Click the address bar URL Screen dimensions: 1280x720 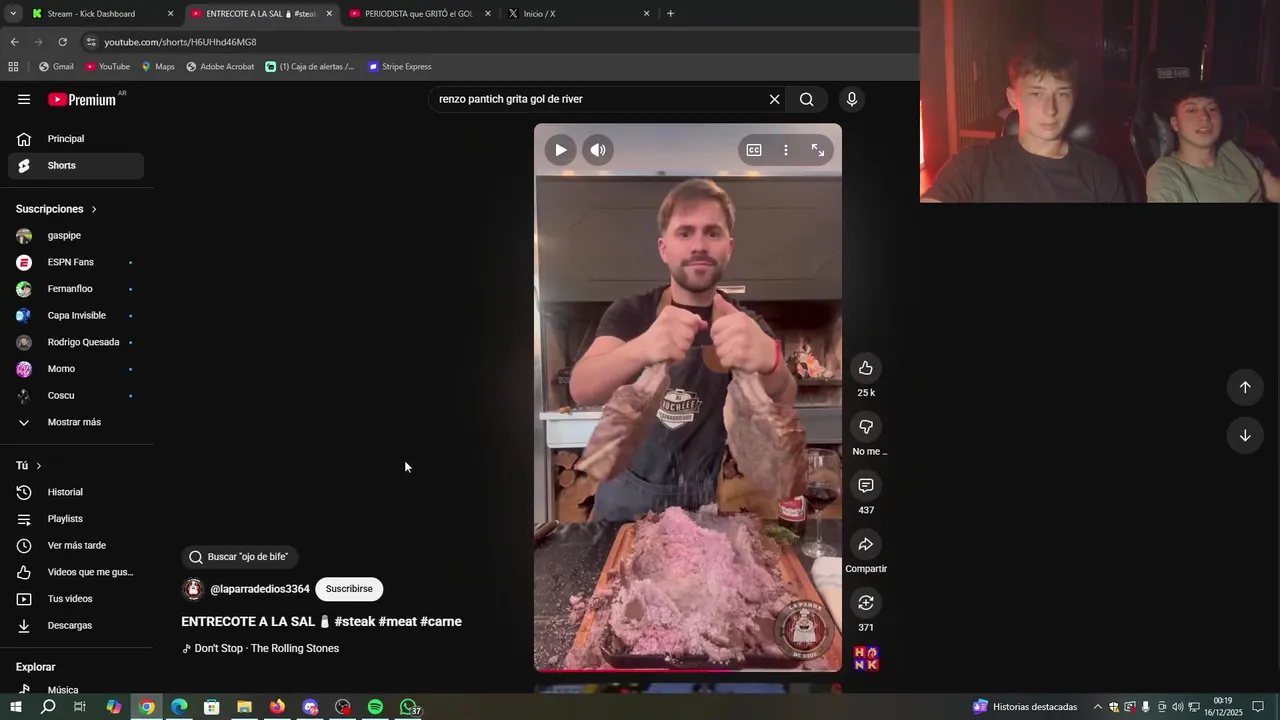pyautogui.click(x=180, y=42)
